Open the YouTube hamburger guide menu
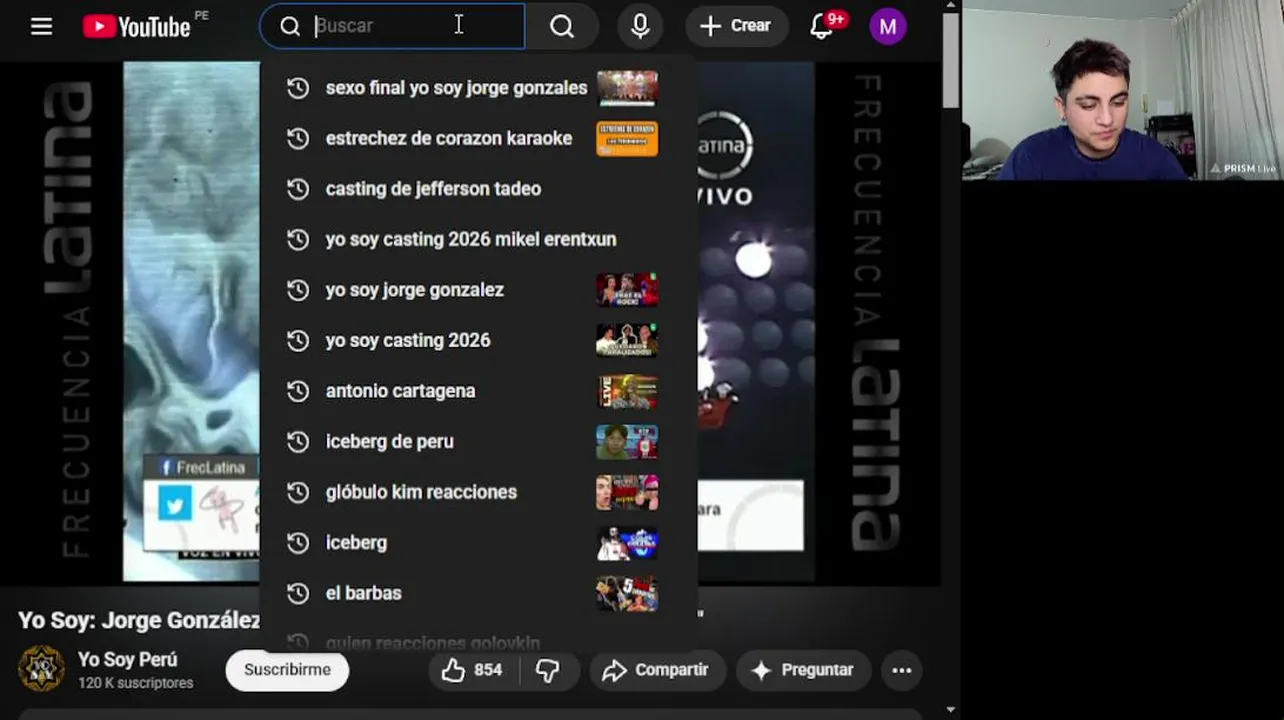1284x720 pixels. click(x=41, y=27)
